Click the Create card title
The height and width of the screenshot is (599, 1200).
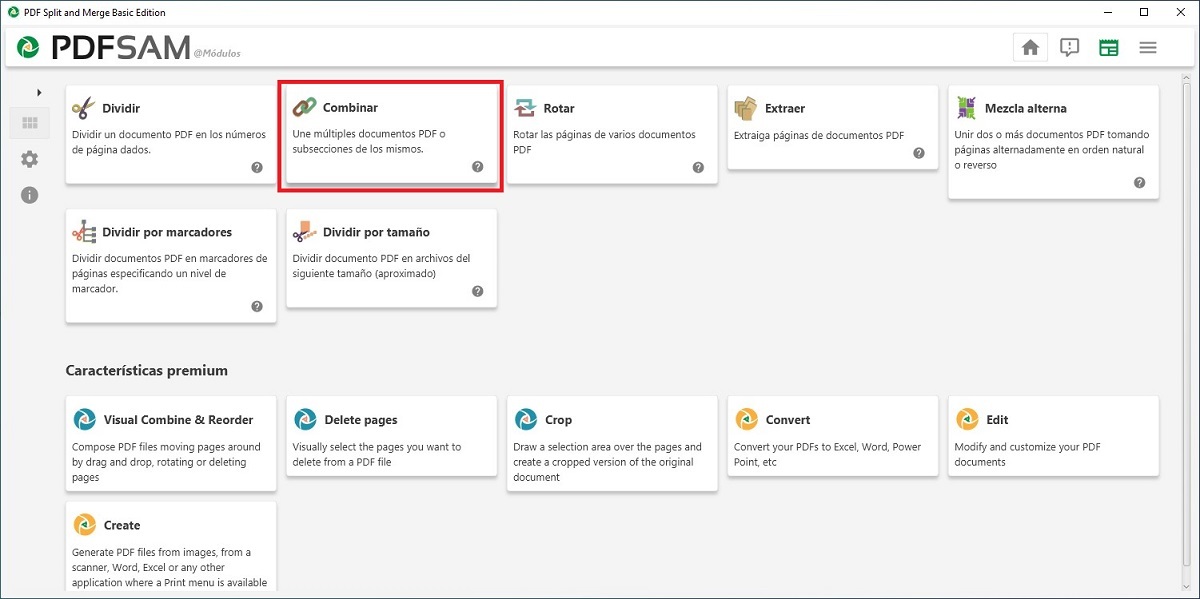(x=122, y=525)
